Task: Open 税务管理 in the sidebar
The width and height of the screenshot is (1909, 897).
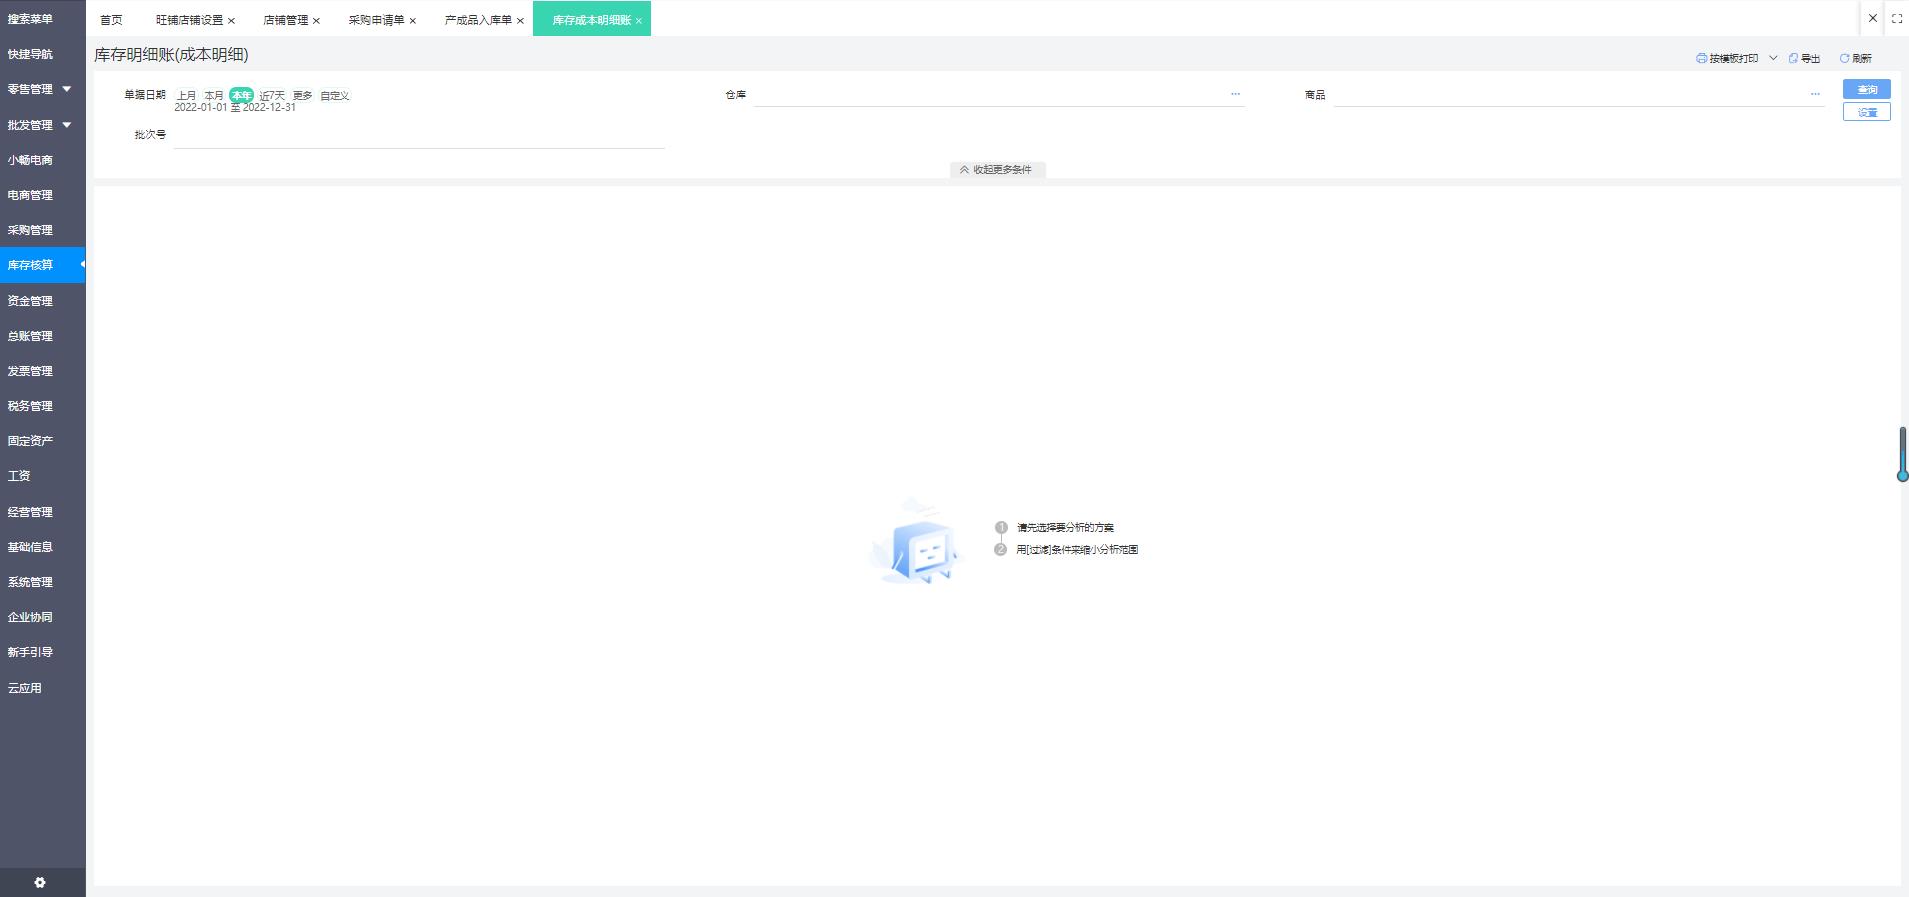Action: (x=30, y=406)
